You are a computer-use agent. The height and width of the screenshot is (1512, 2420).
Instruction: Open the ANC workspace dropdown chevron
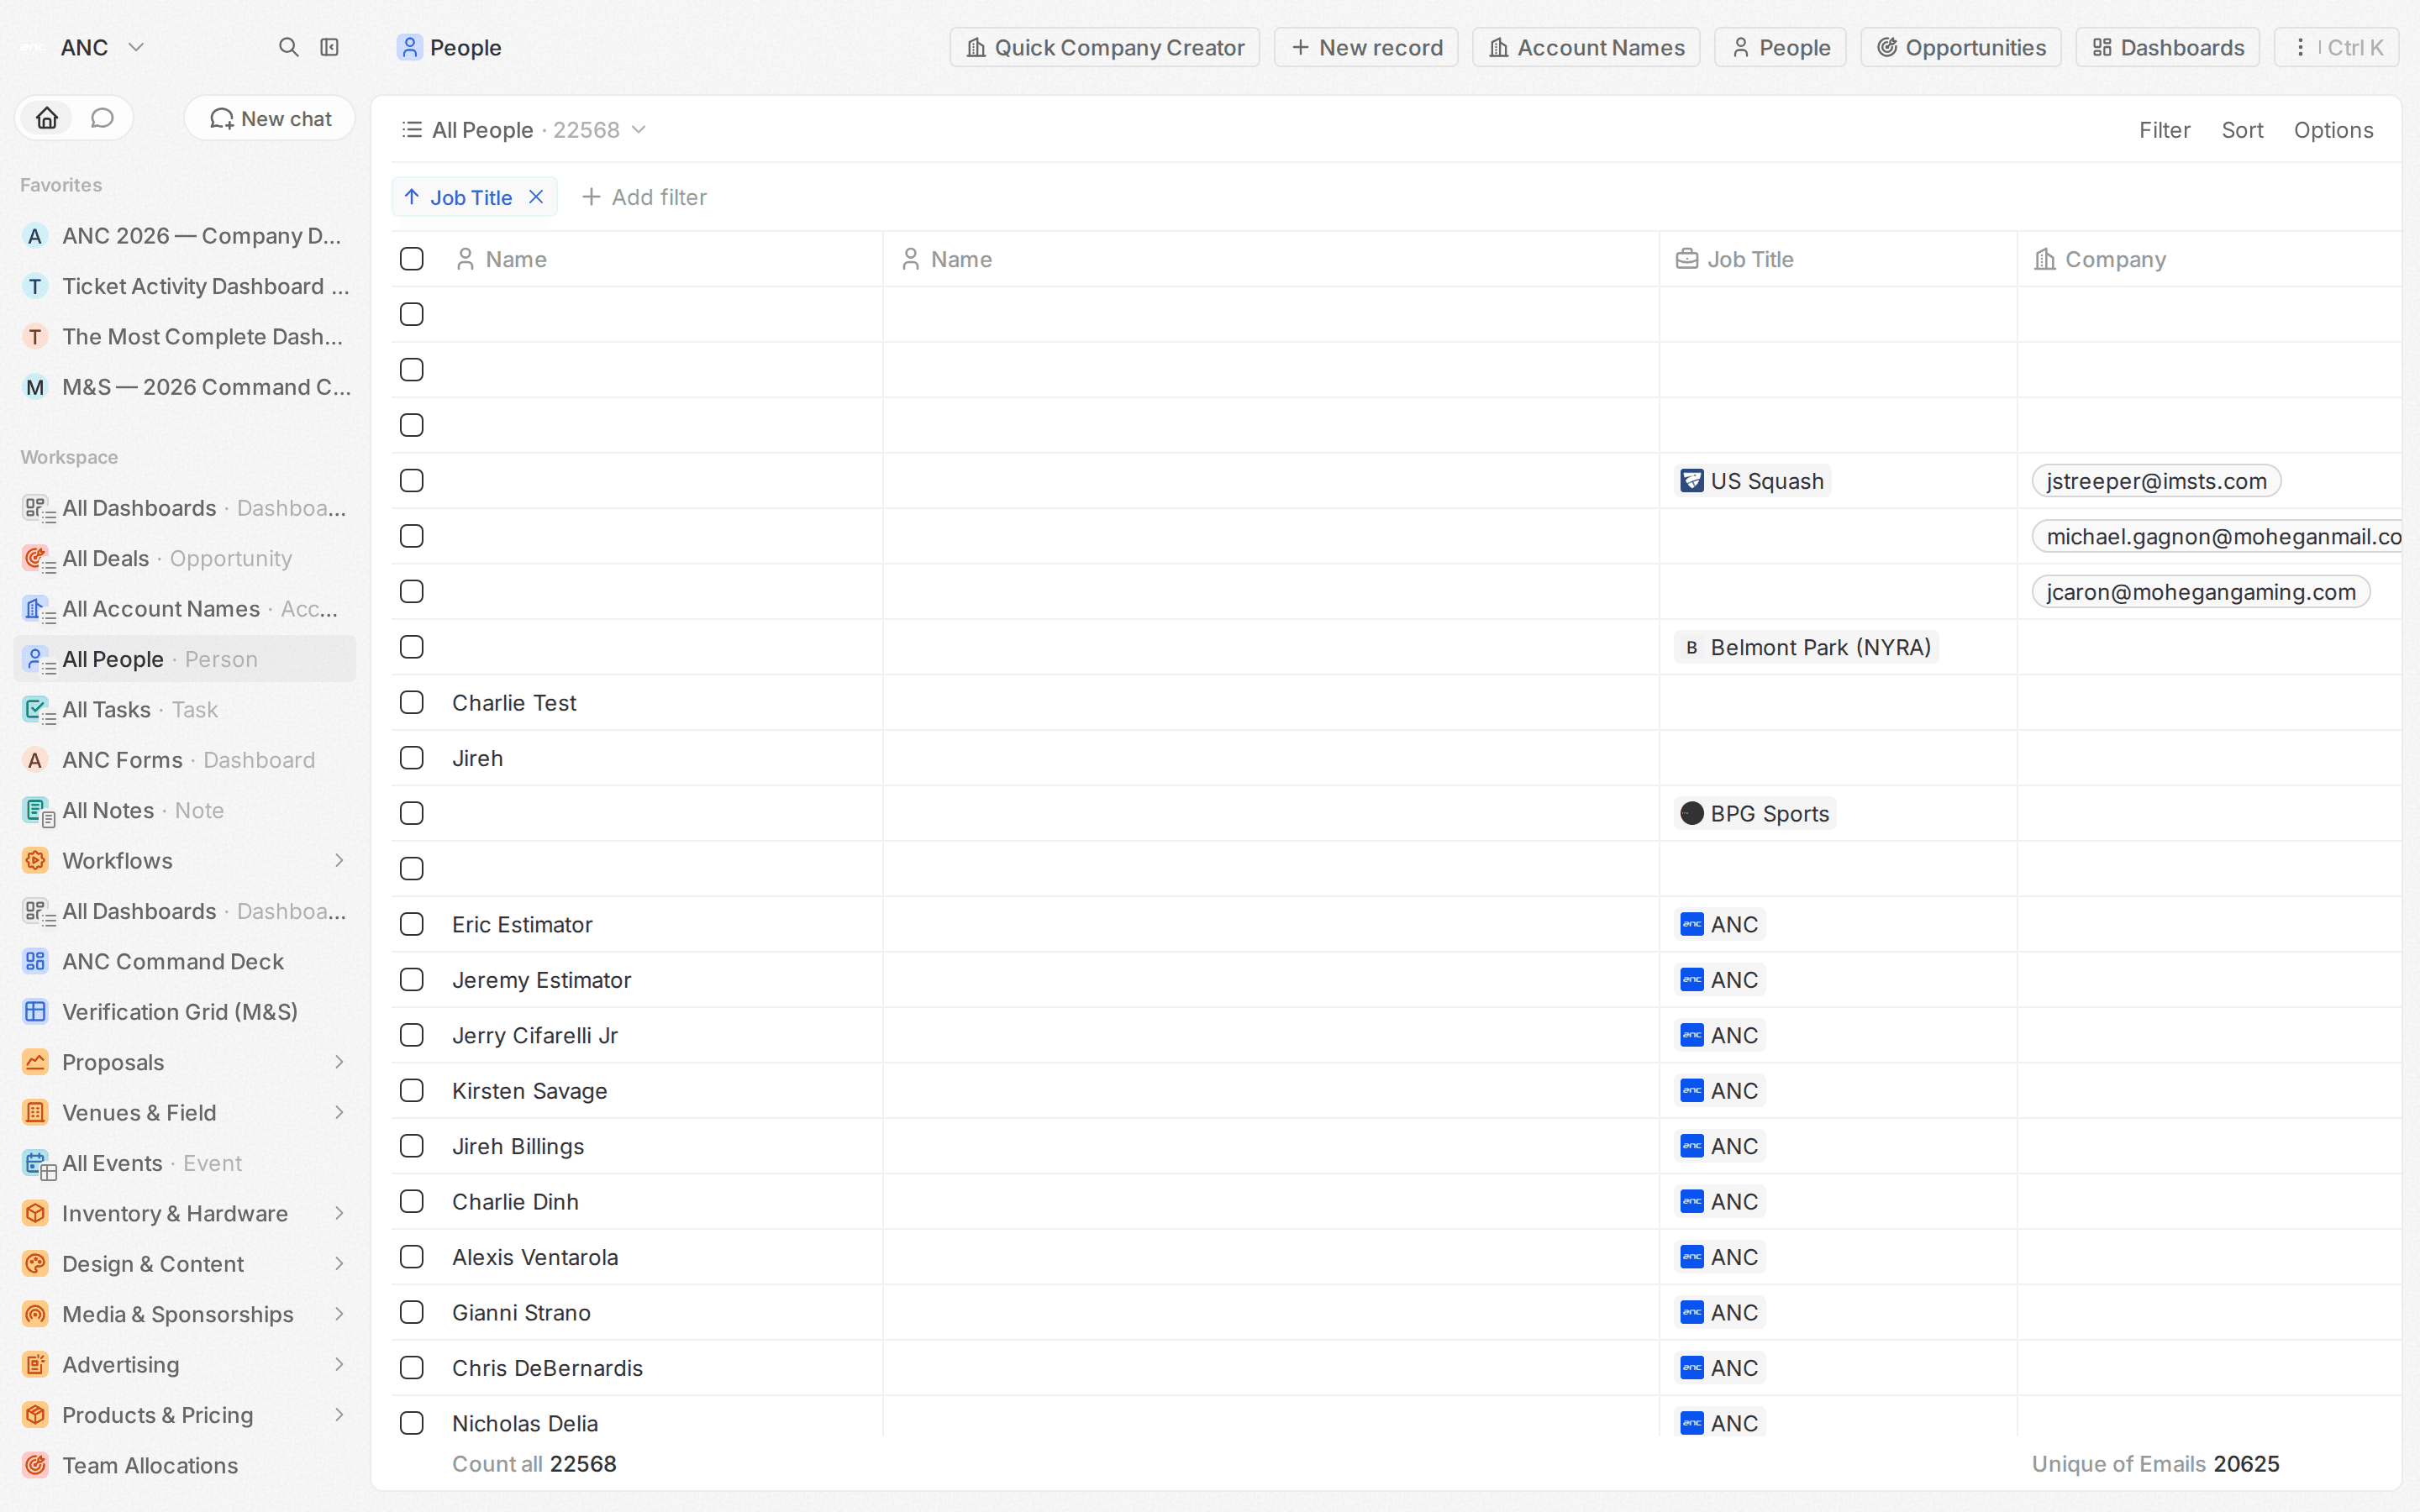click(137, 47)
